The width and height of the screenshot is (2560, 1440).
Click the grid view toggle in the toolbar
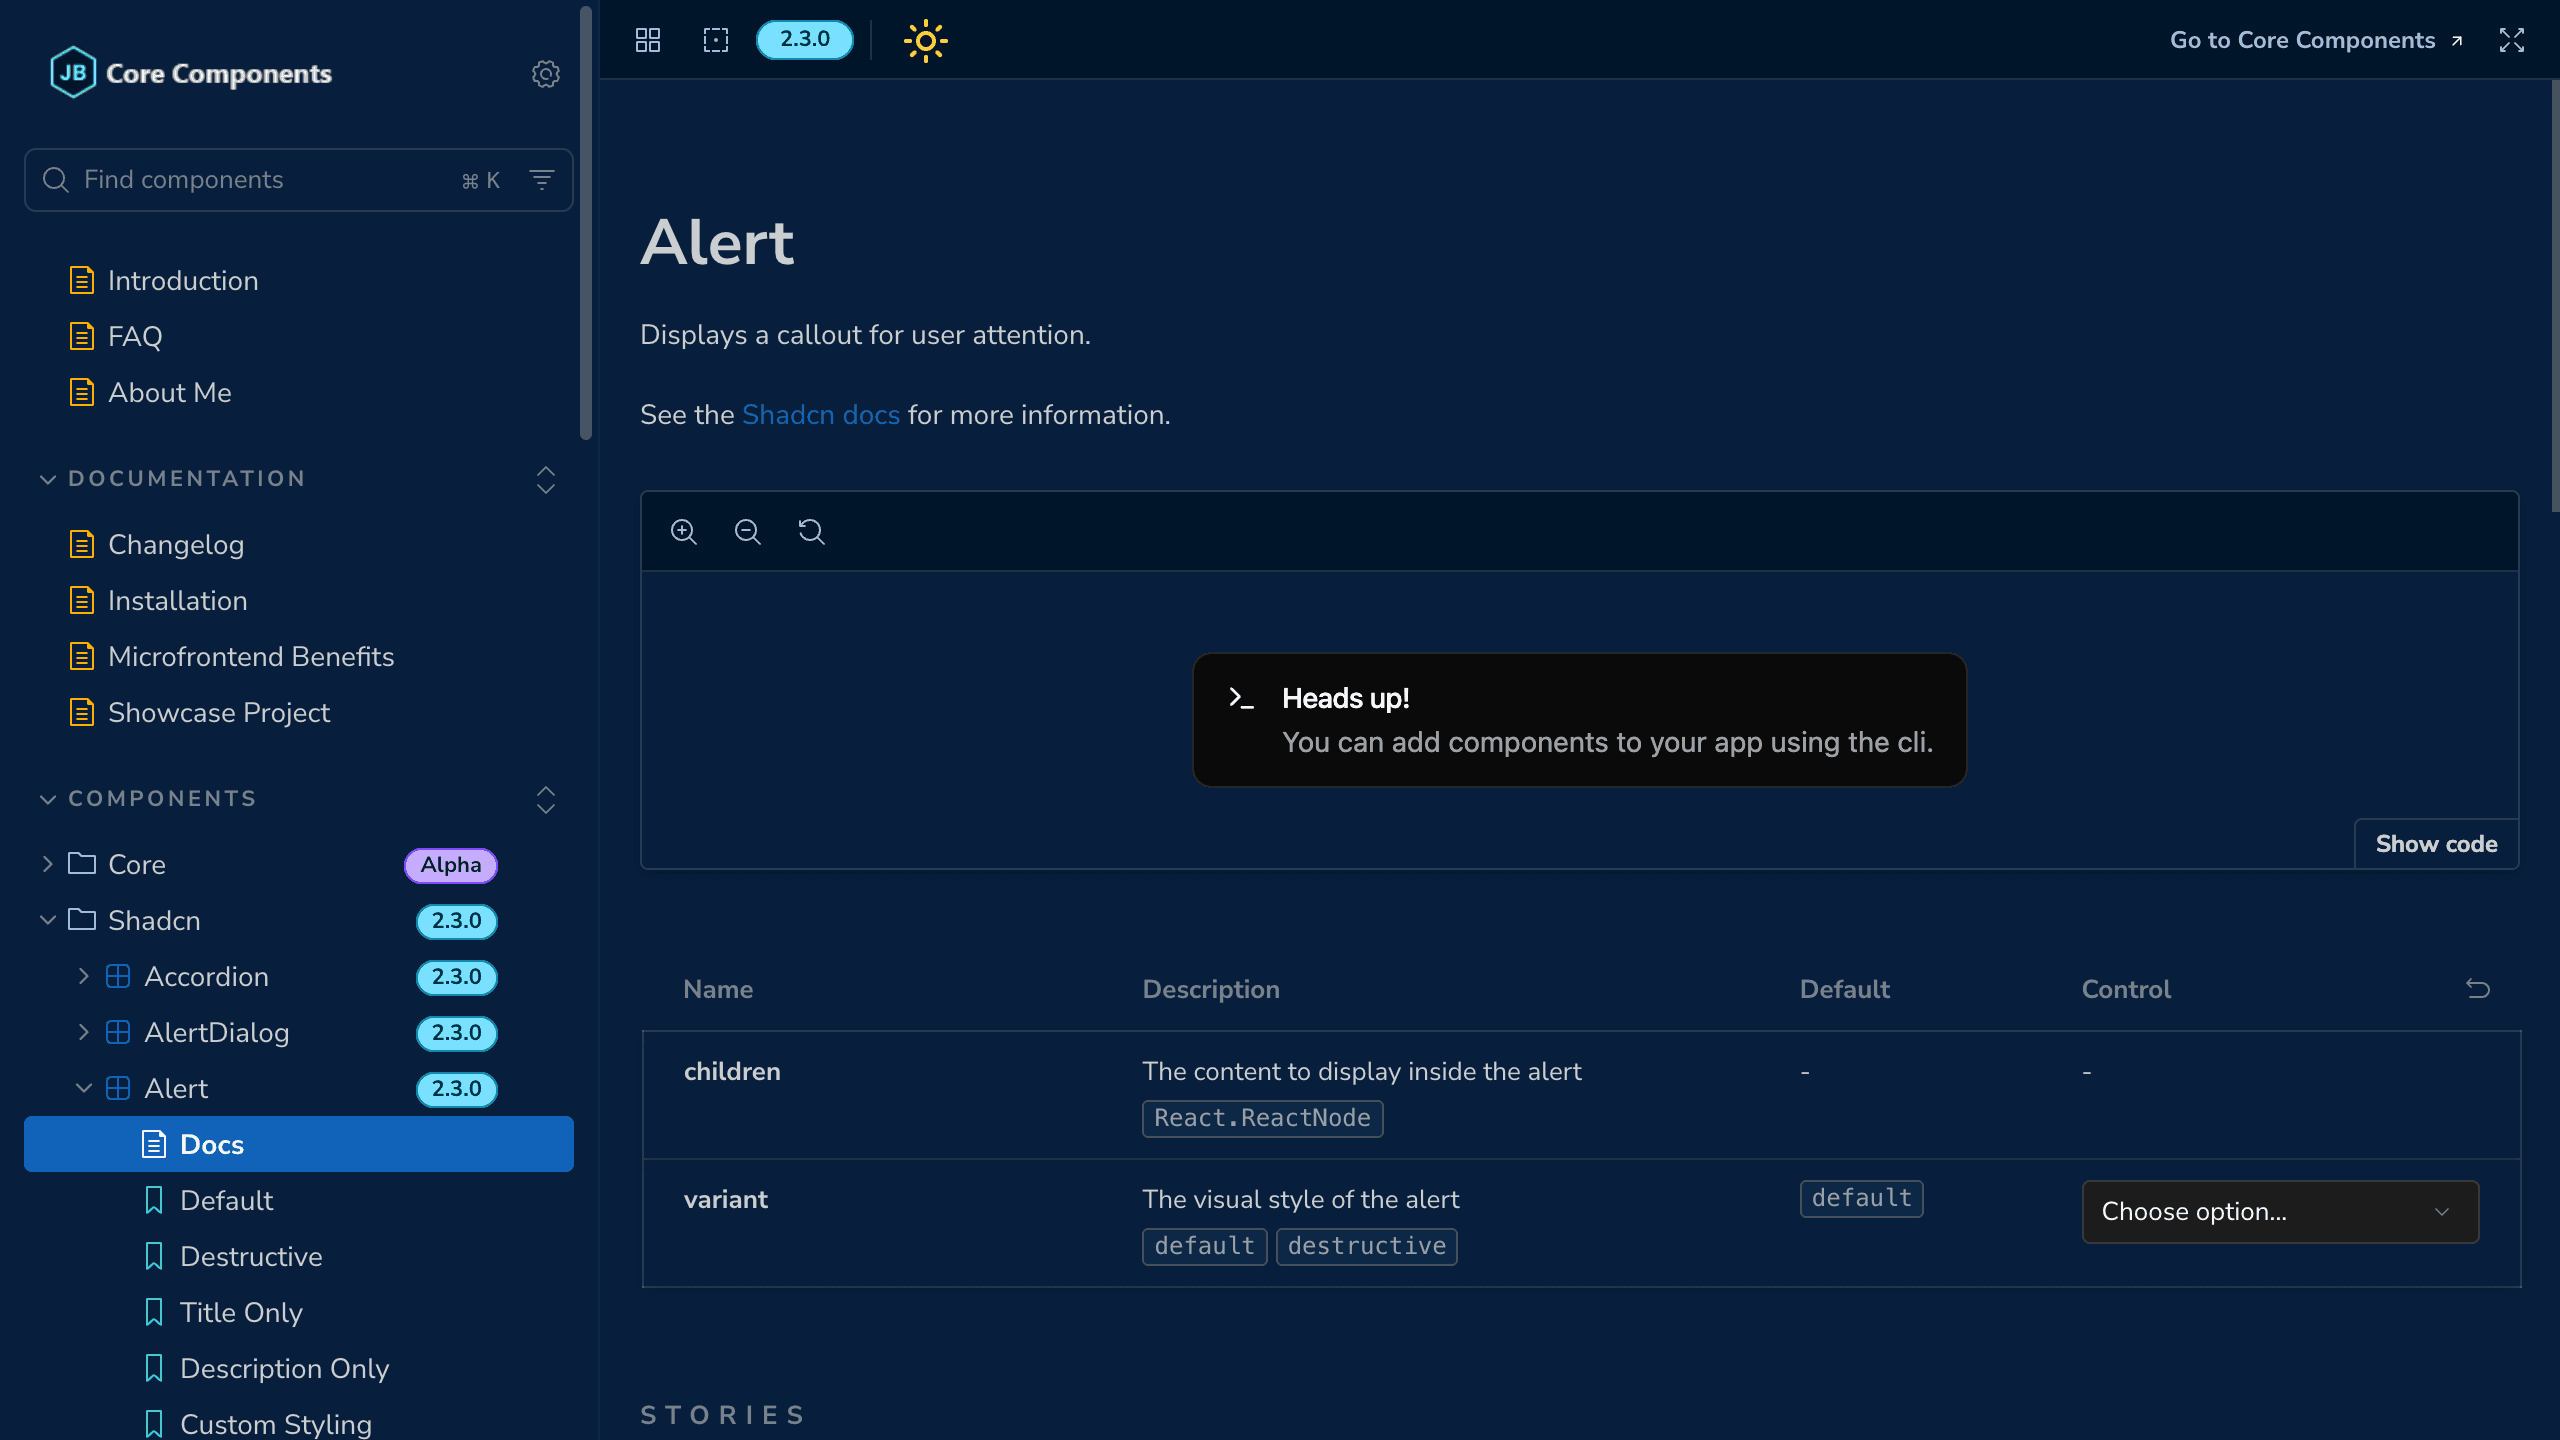[x=648, y=40]
